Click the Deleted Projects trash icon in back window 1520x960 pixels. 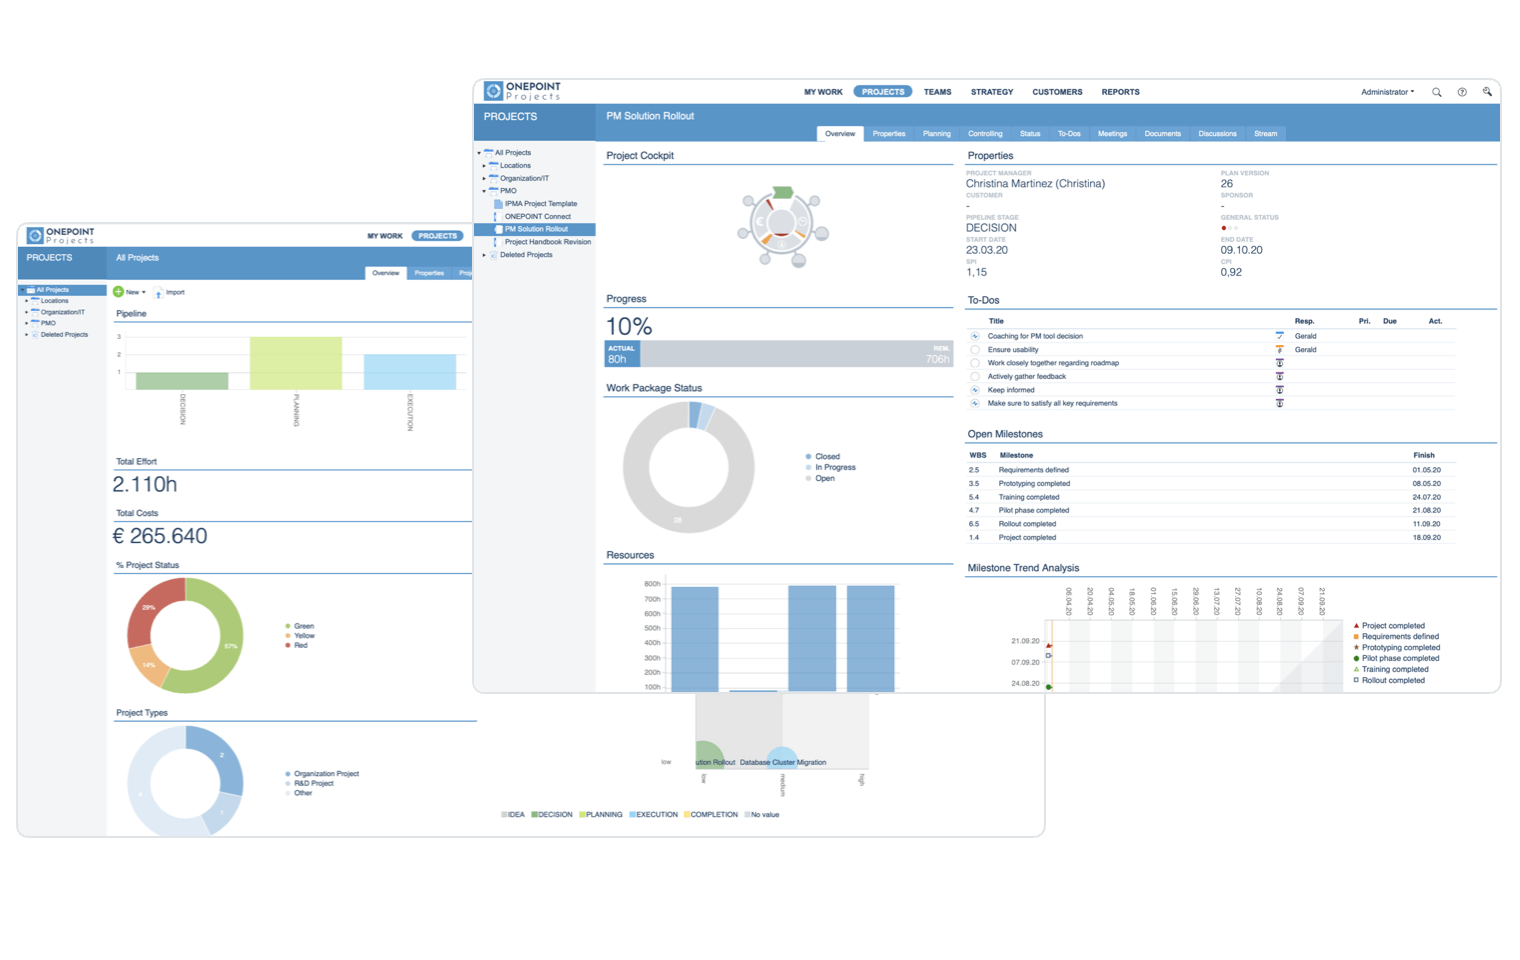tap(35, 335)
